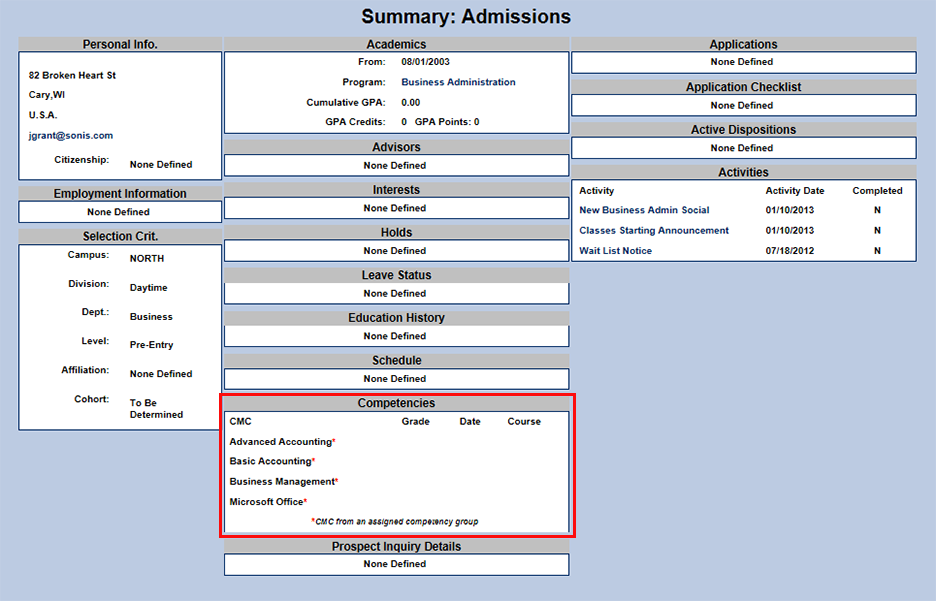Select the Microsoft Office competency row
This screenshot has height=601, width=936.
396,502
